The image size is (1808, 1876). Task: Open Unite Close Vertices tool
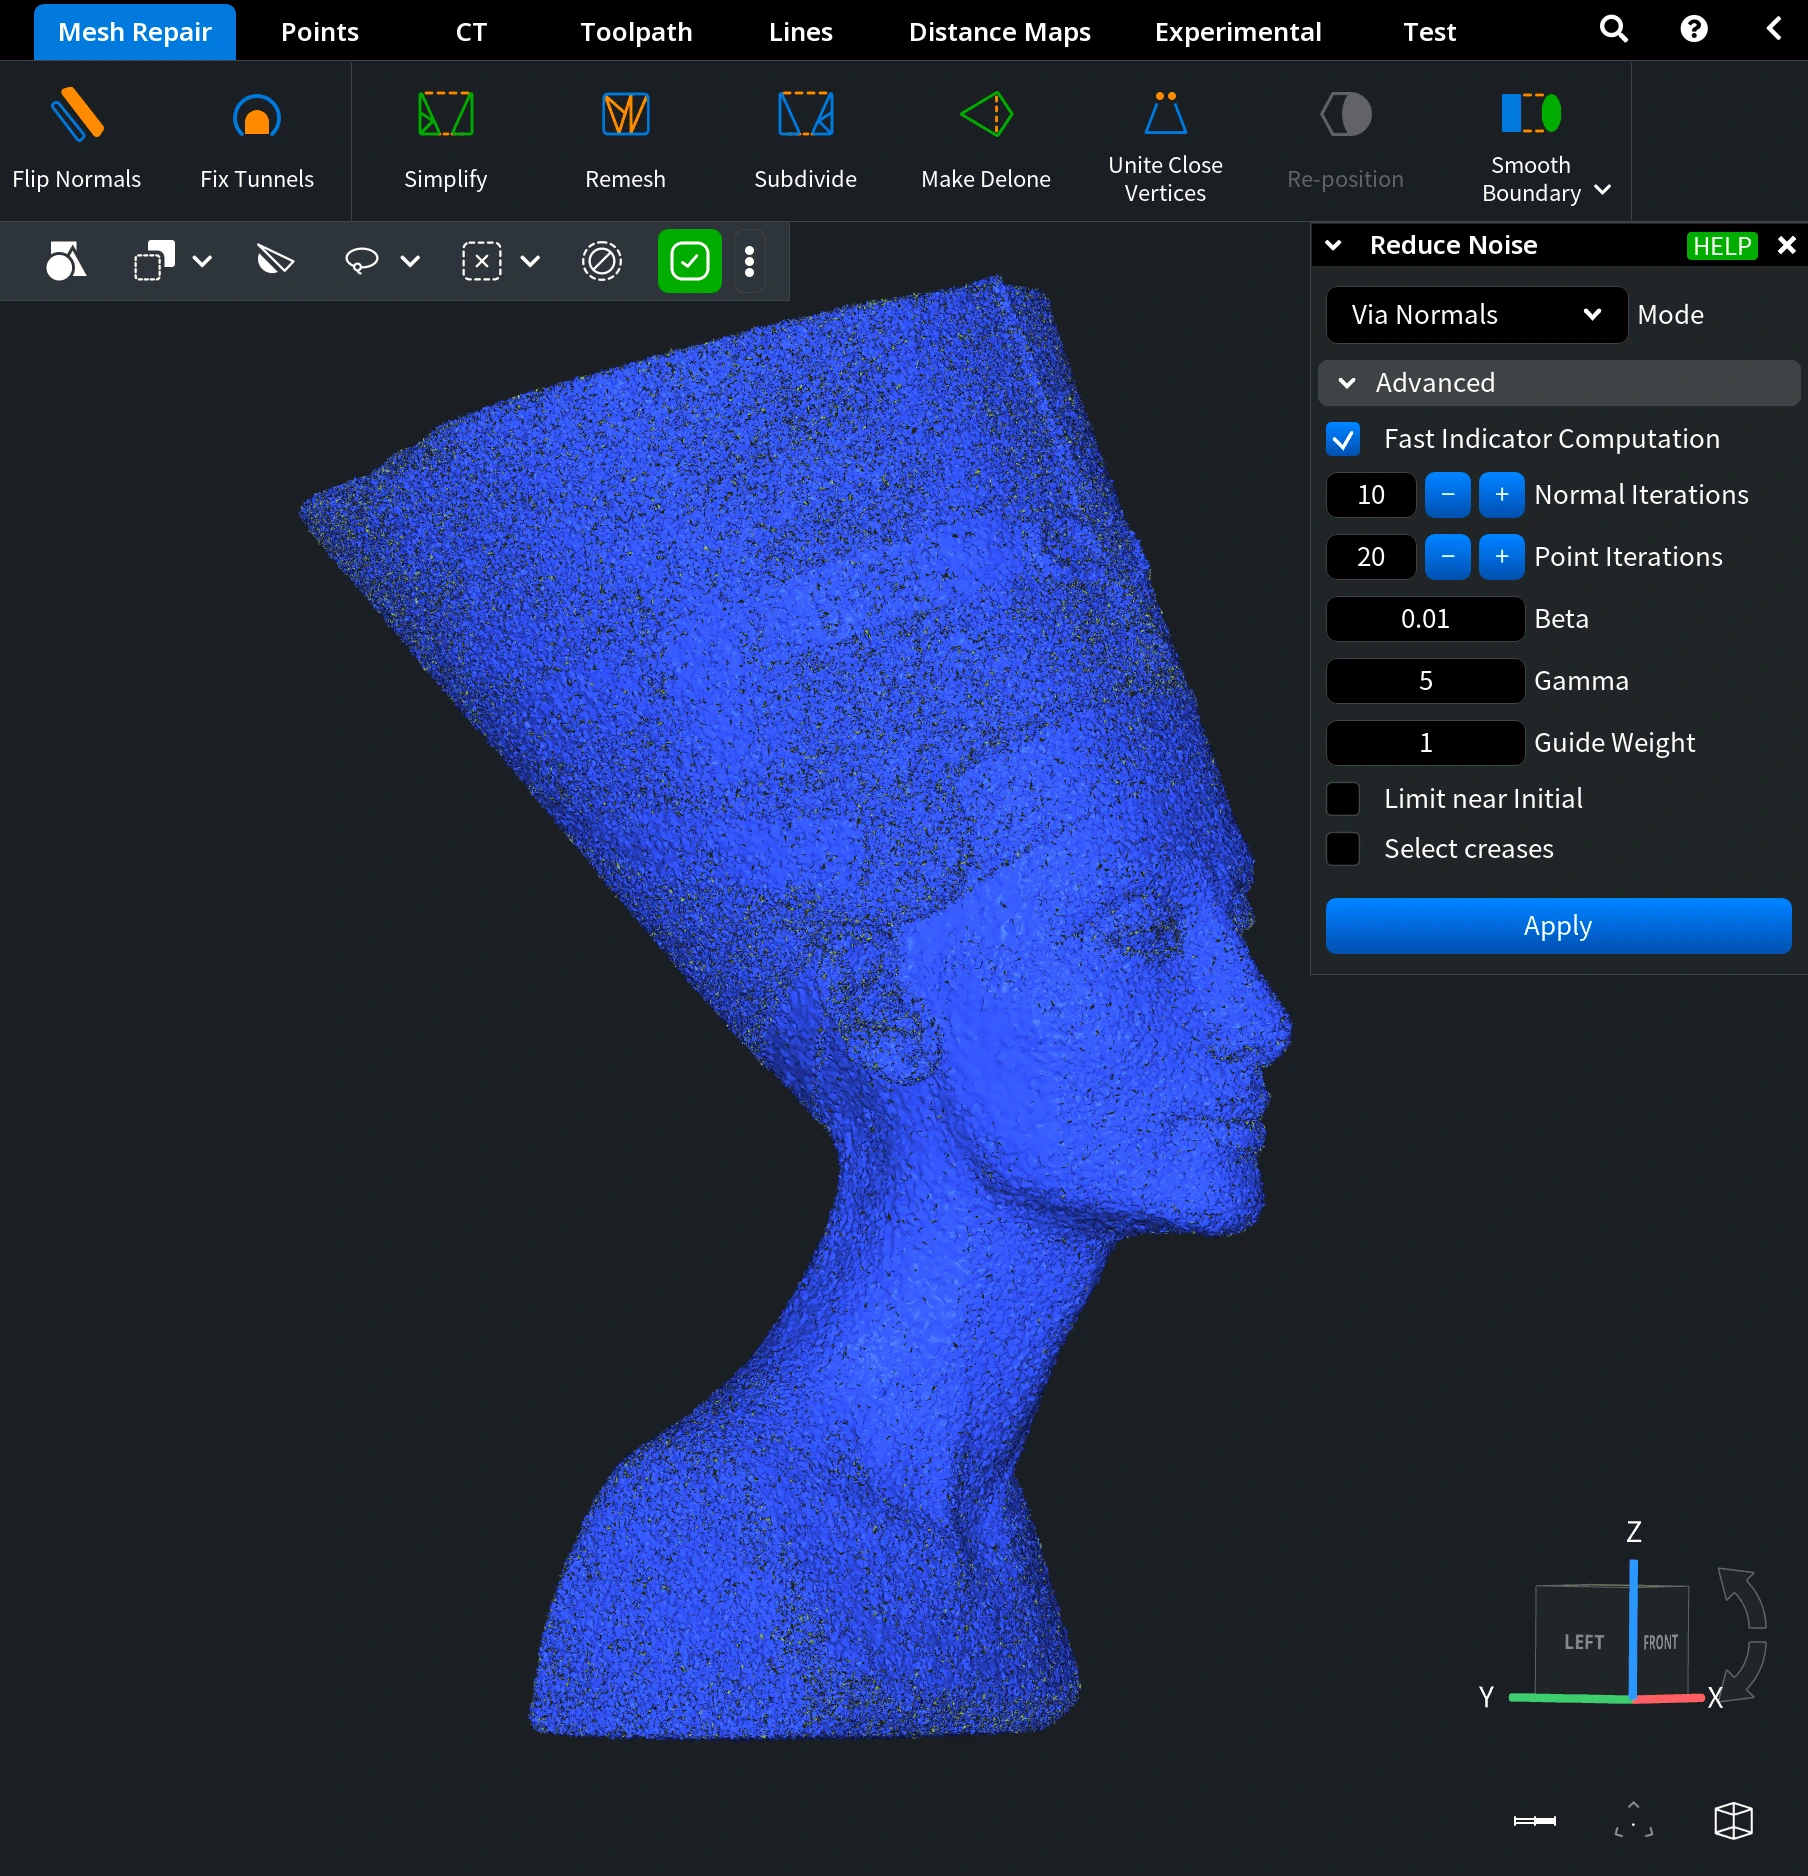coord(1166,146)
